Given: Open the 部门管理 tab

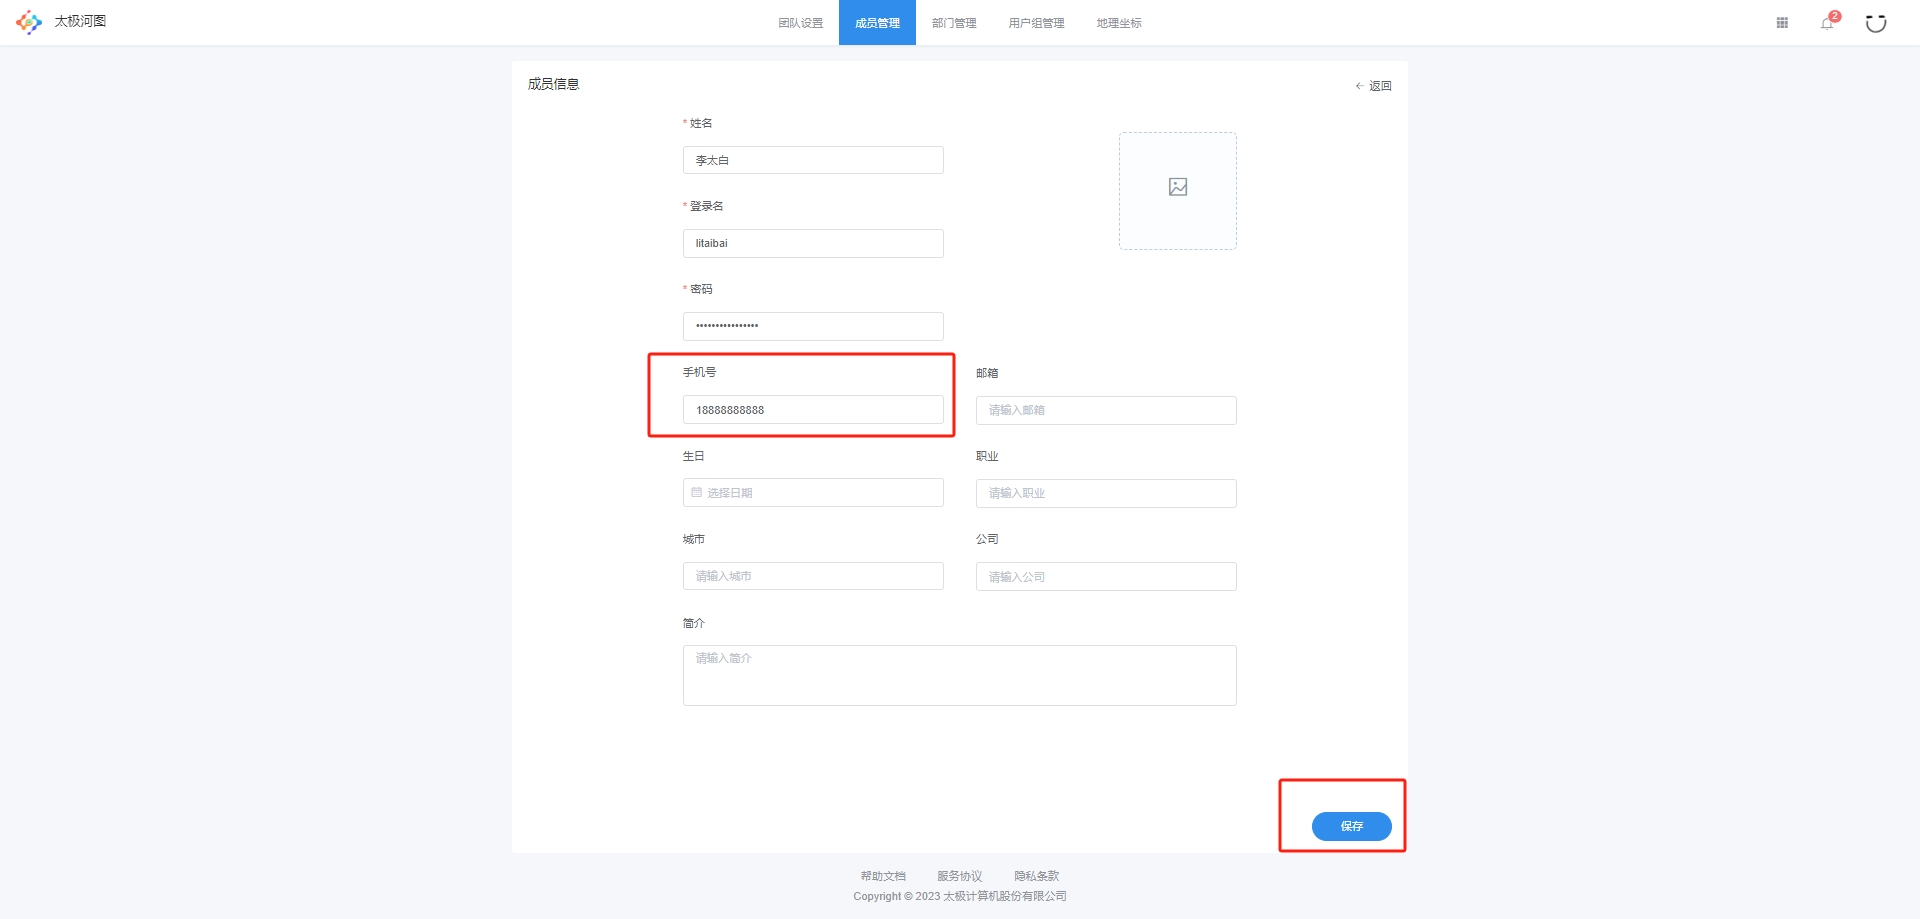Looking at the screenshot, I should [954, 23].
